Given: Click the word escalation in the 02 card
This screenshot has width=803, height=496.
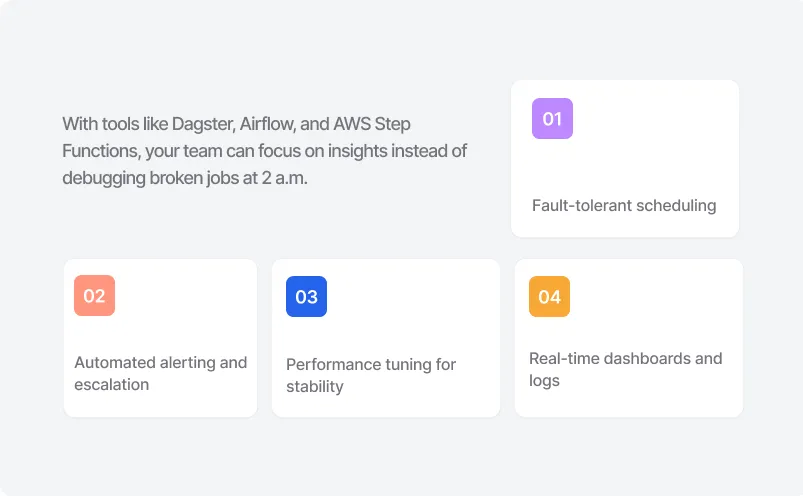Looking at the screenshot, I should tap(111, 385).
